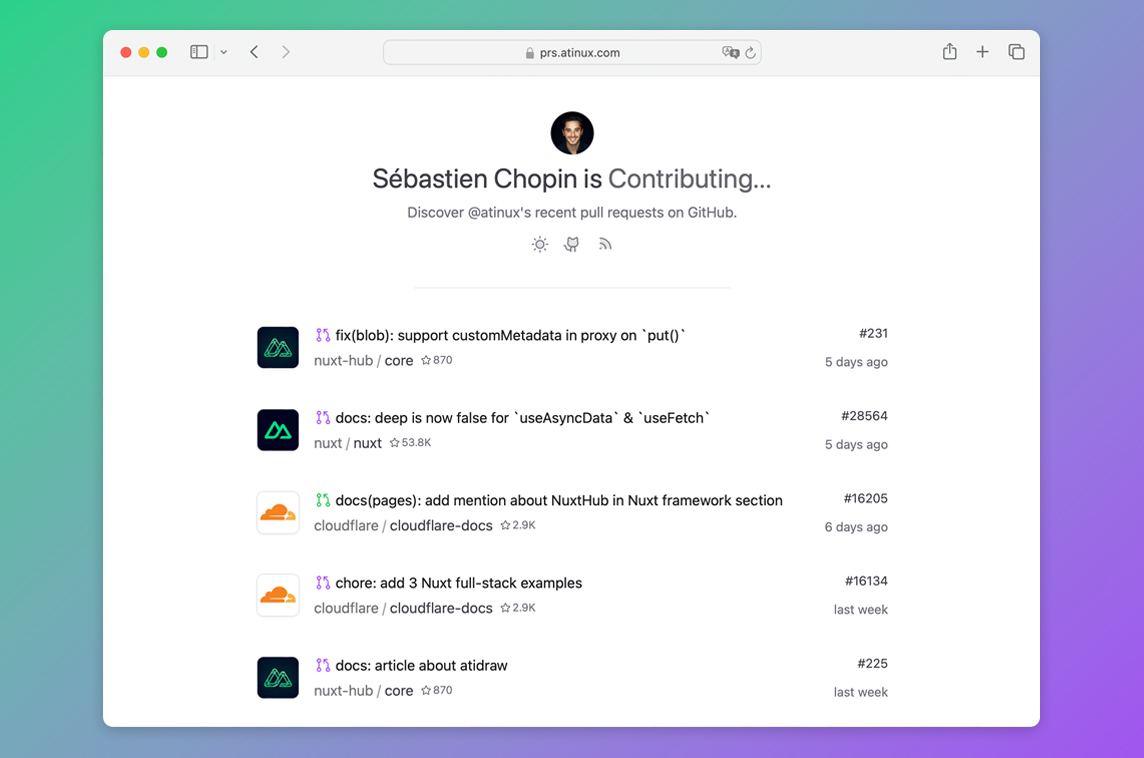This screenshot has height=758, width=1144.
Task: Click the 870 star count under fix(blob) PR
Action: [437, 360]
